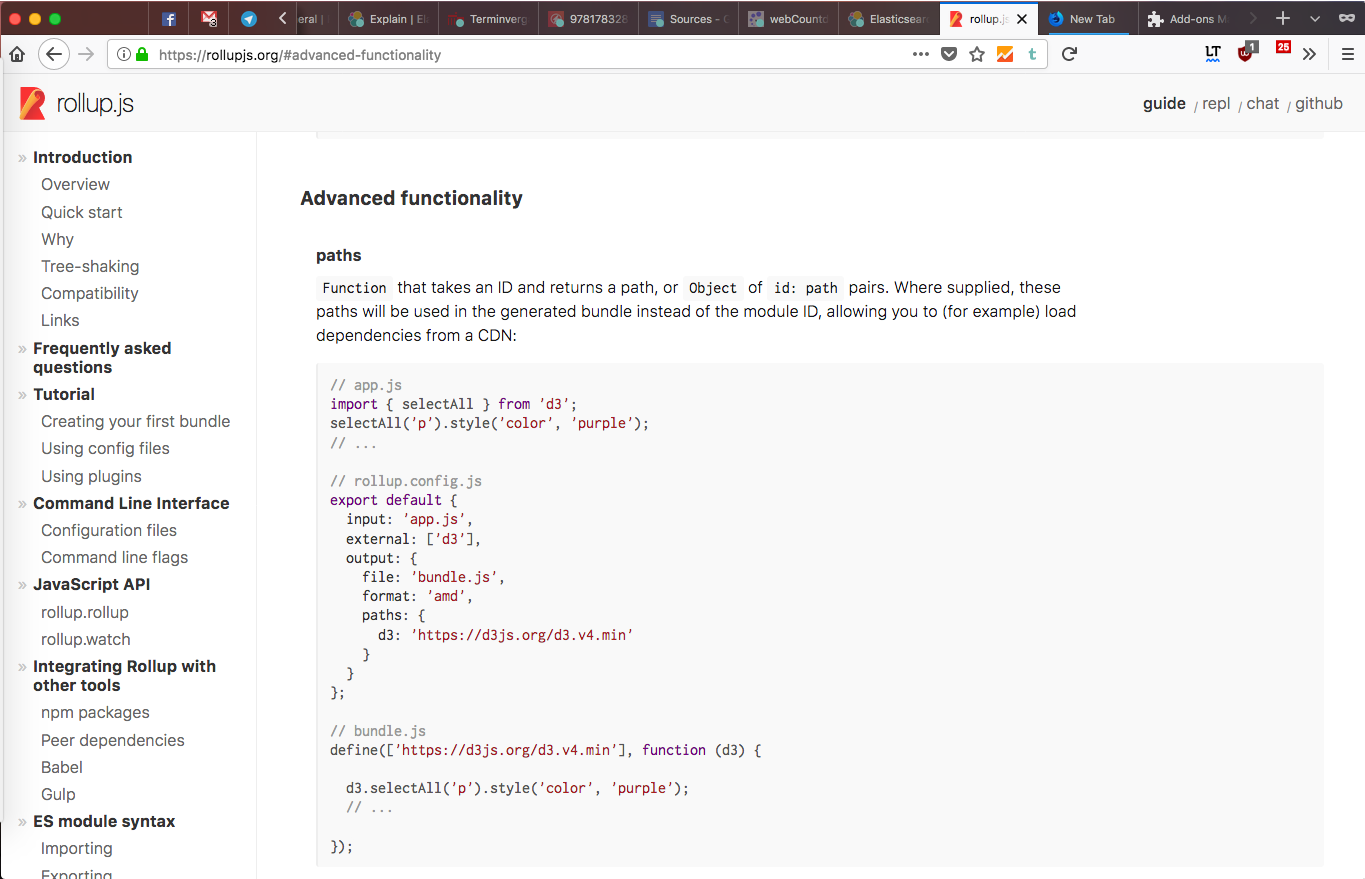Click the red '25' extension icon
Screen dimensions: 1365x879
1283,48
